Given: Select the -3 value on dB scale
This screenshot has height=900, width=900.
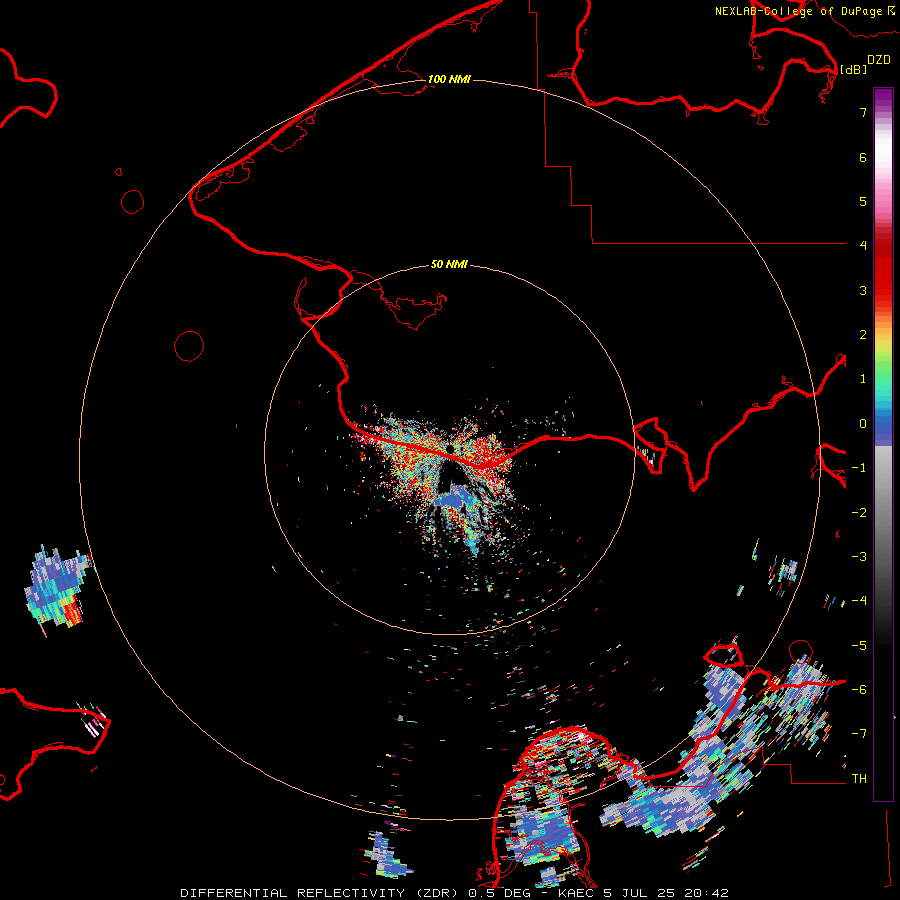Looking at the screenshot, I should click(x=859, y=557).
